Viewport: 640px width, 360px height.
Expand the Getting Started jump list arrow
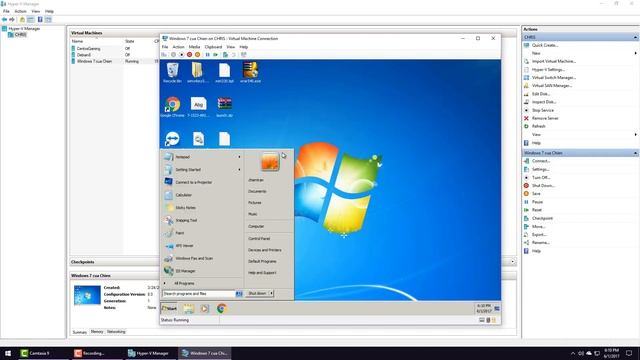tap(239, 170)
